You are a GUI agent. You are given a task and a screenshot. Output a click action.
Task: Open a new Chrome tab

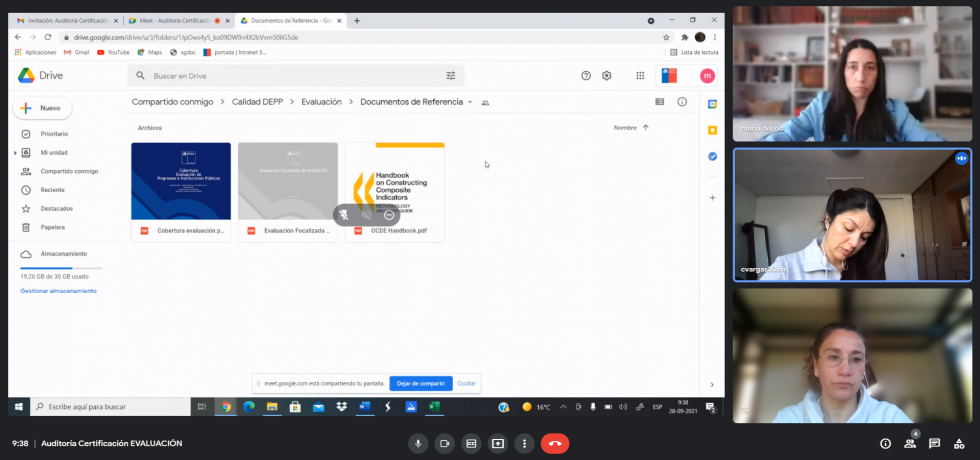click(357, 21)
